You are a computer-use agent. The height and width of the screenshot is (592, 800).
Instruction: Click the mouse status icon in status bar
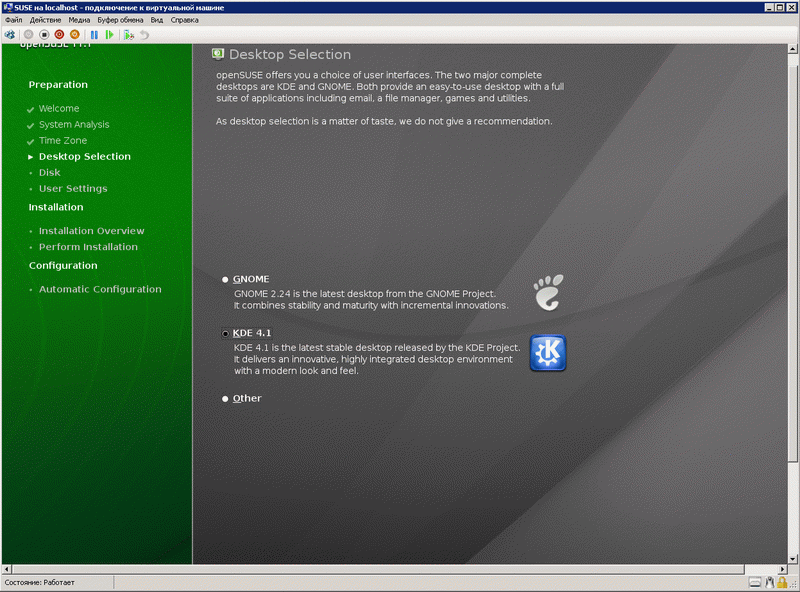769,582
